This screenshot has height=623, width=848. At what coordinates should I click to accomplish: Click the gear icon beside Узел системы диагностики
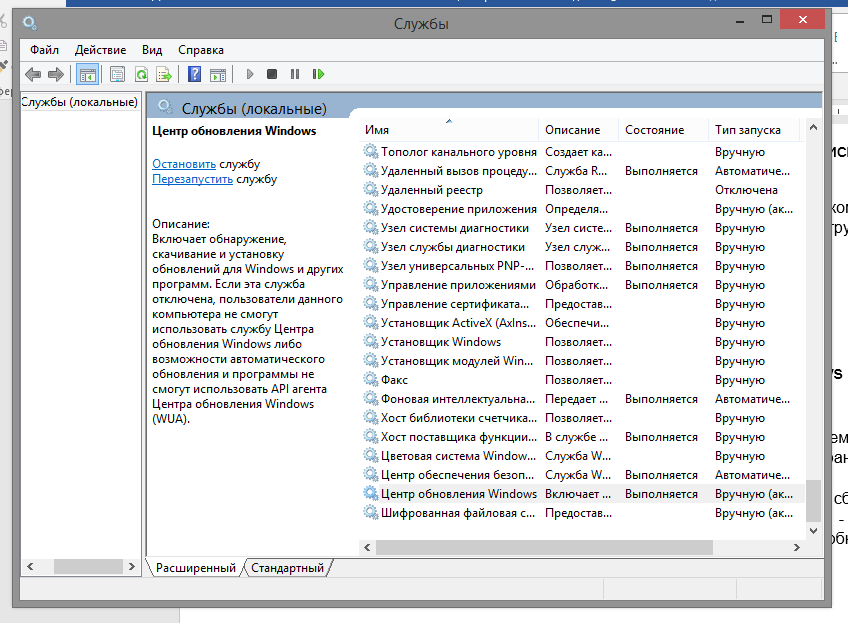pyautogui.click(x=370, y=228)
